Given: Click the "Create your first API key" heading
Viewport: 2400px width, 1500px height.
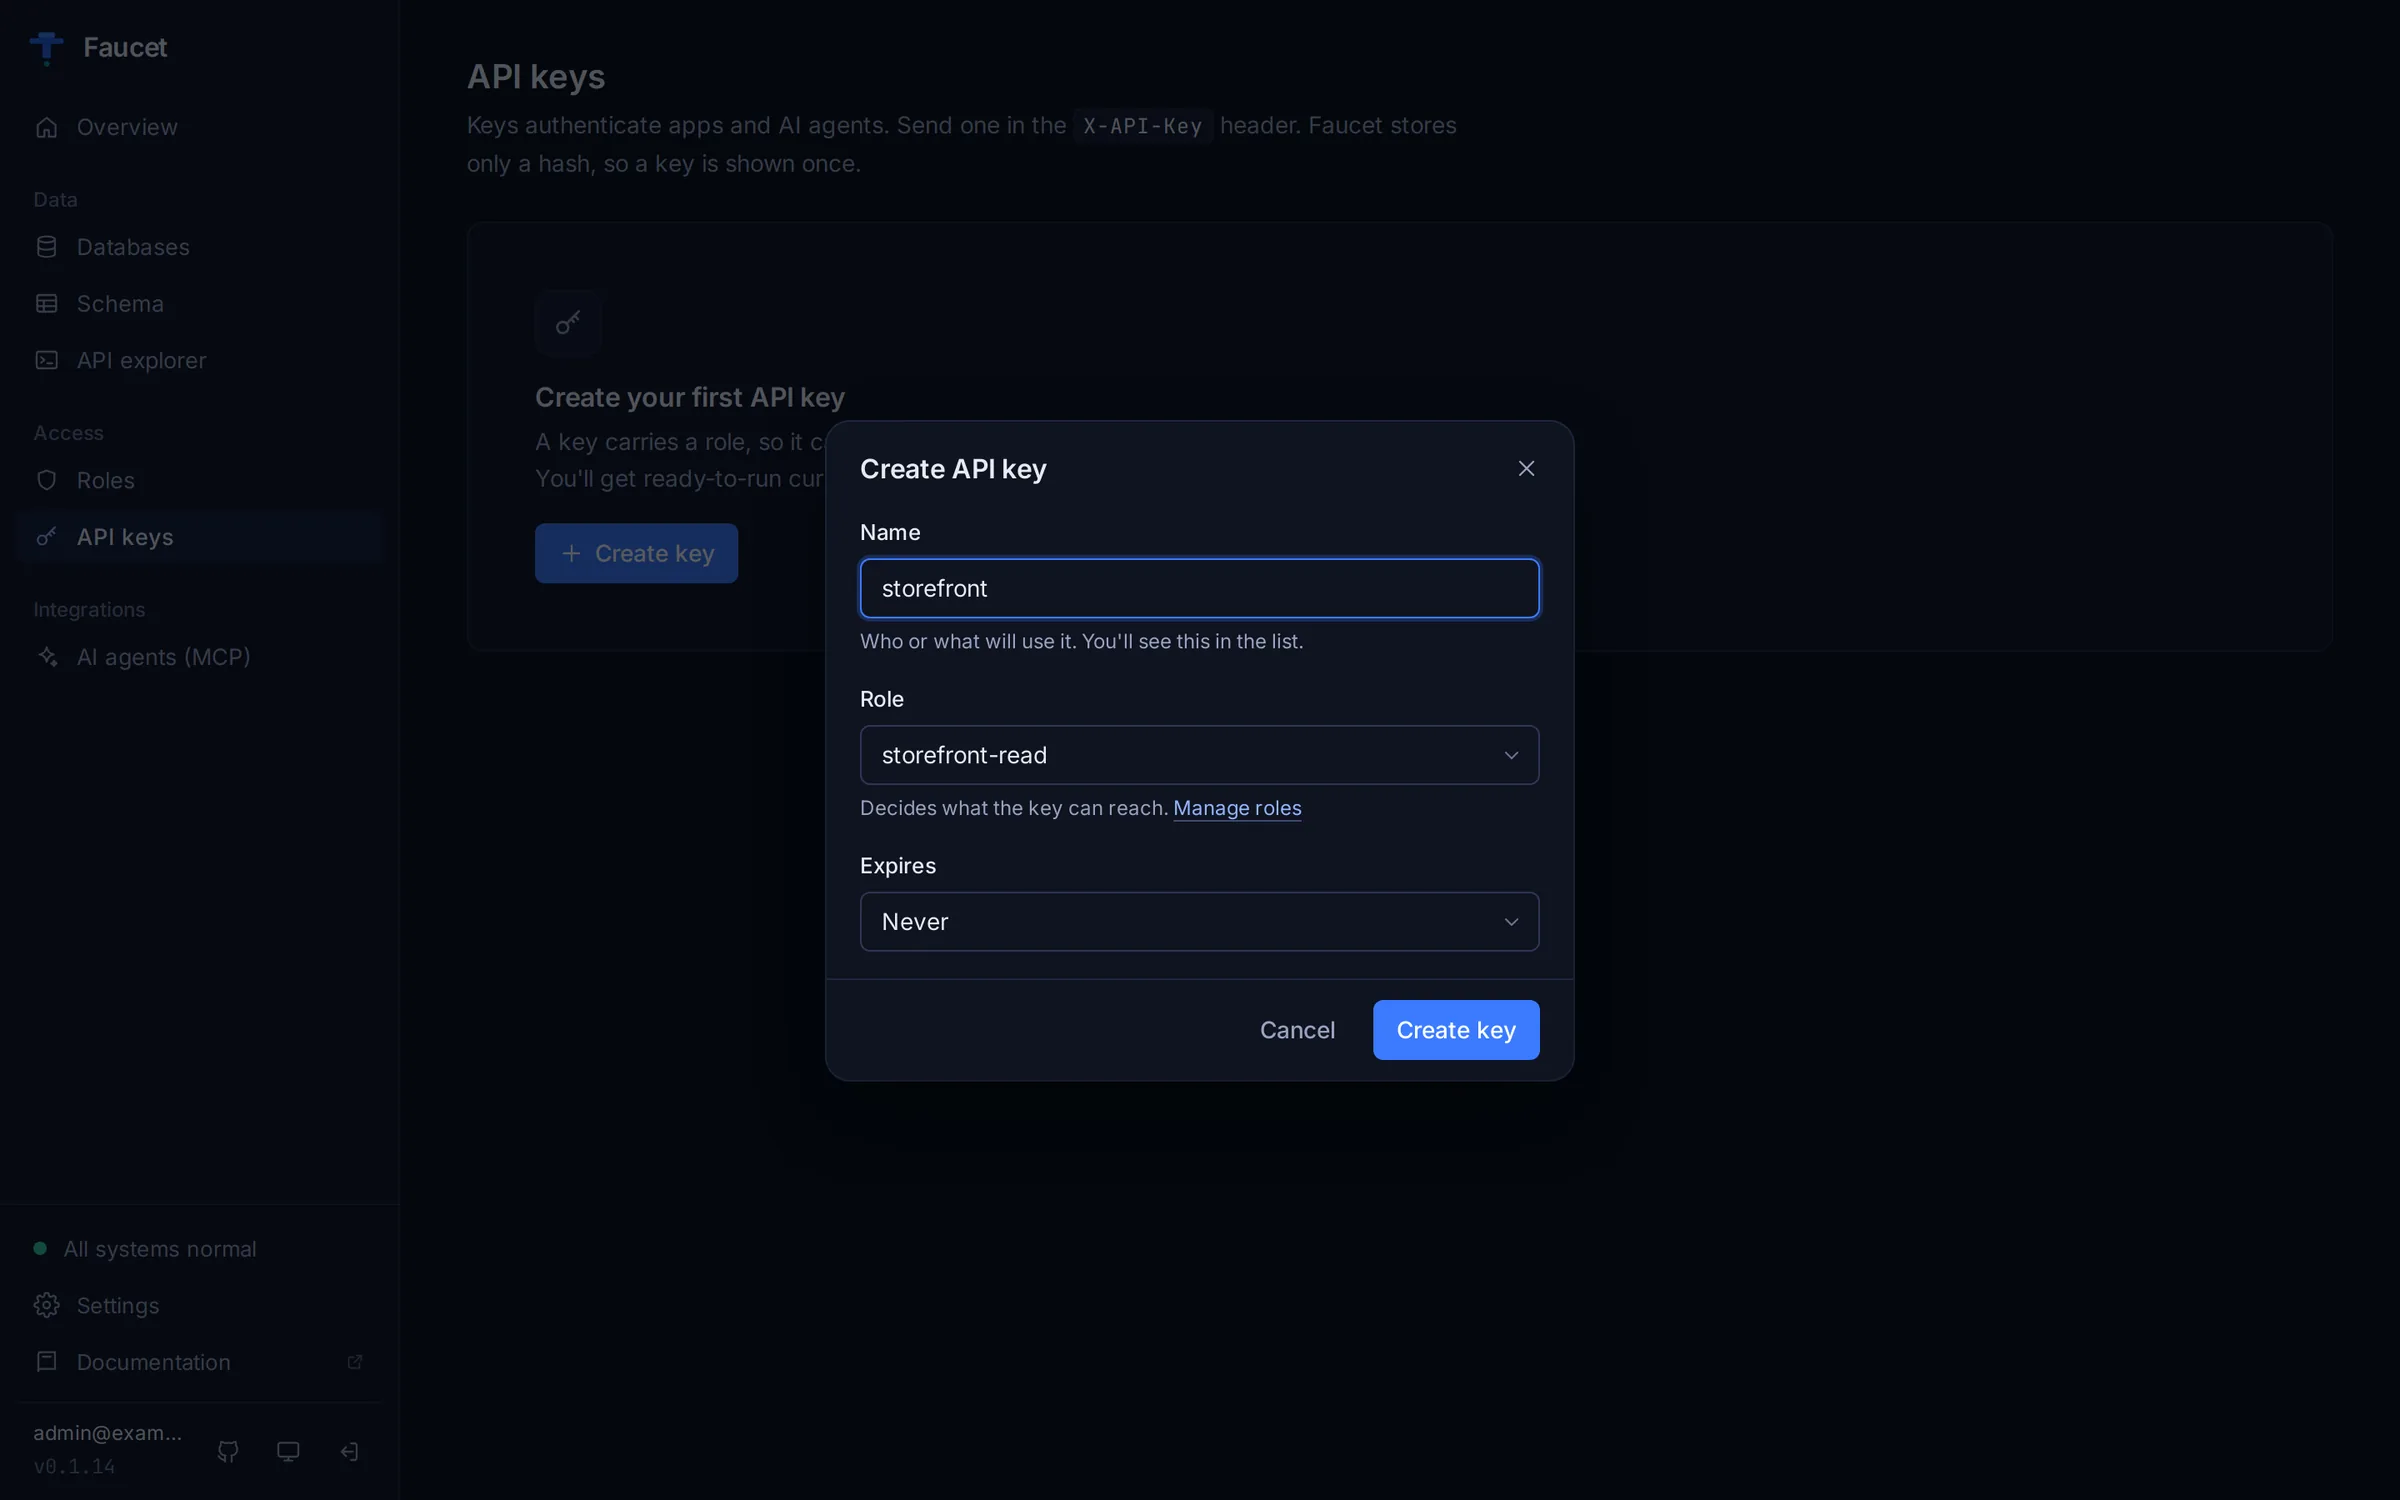Looking at the screenshot, I should pos(690,397).
